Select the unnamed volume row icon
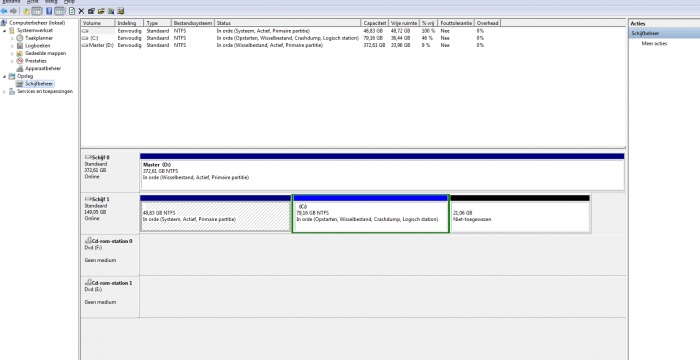Screen dimensions: 700x360 [x=86, y=31]
